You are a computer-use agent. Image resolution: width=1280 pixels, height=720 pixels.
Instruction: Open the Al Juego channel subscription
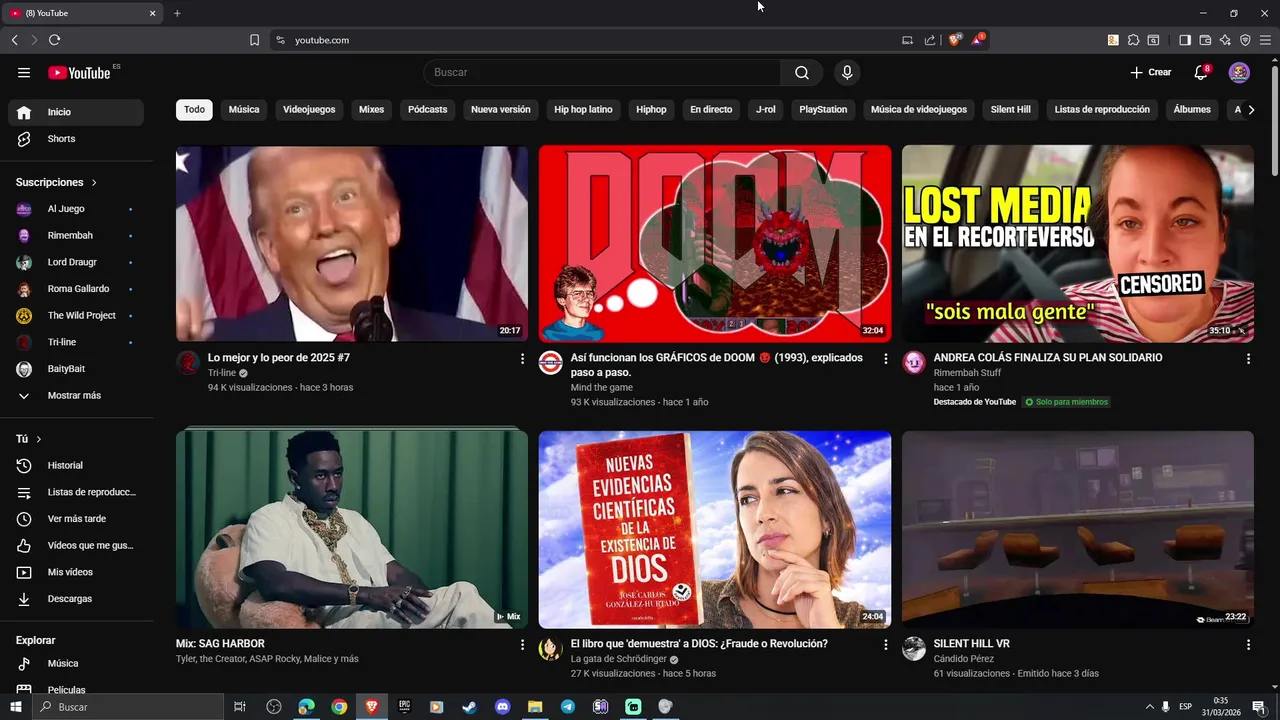(76, 209)
